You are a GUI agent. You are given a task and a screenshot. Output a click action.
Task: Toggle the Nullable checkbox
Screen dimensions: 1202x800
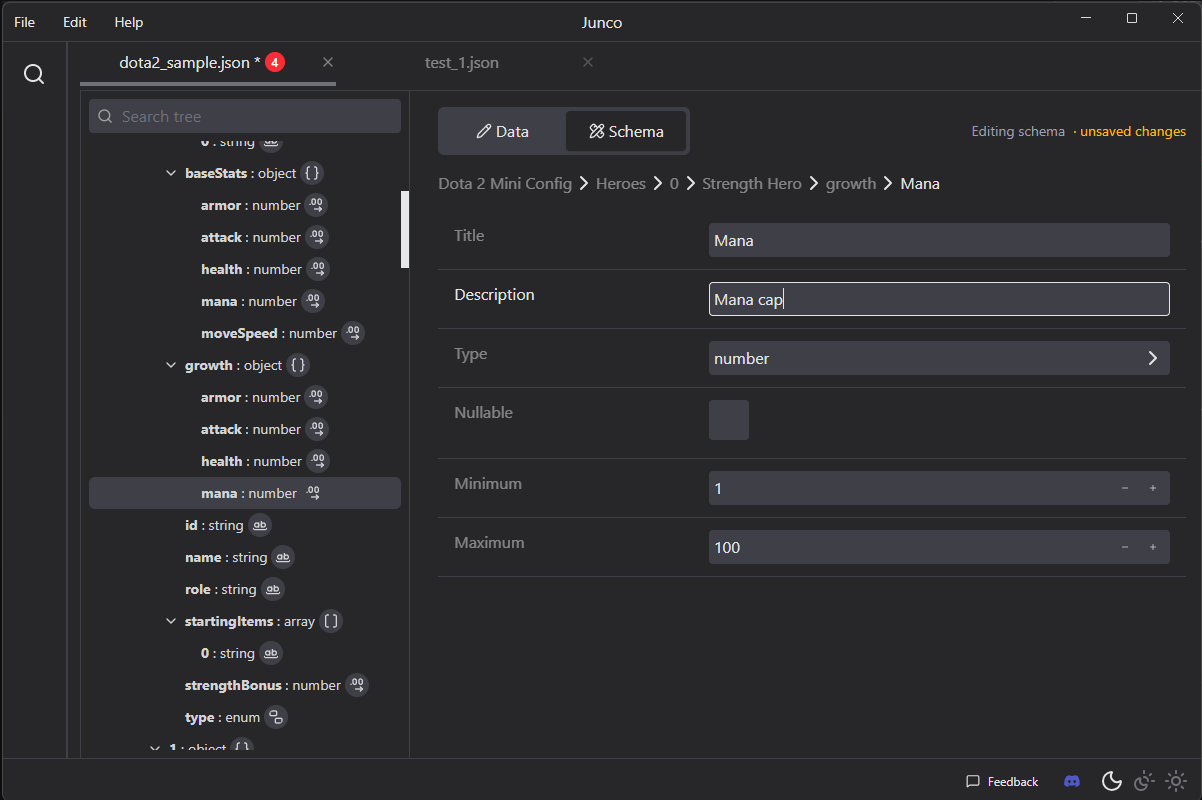[729, 420]
